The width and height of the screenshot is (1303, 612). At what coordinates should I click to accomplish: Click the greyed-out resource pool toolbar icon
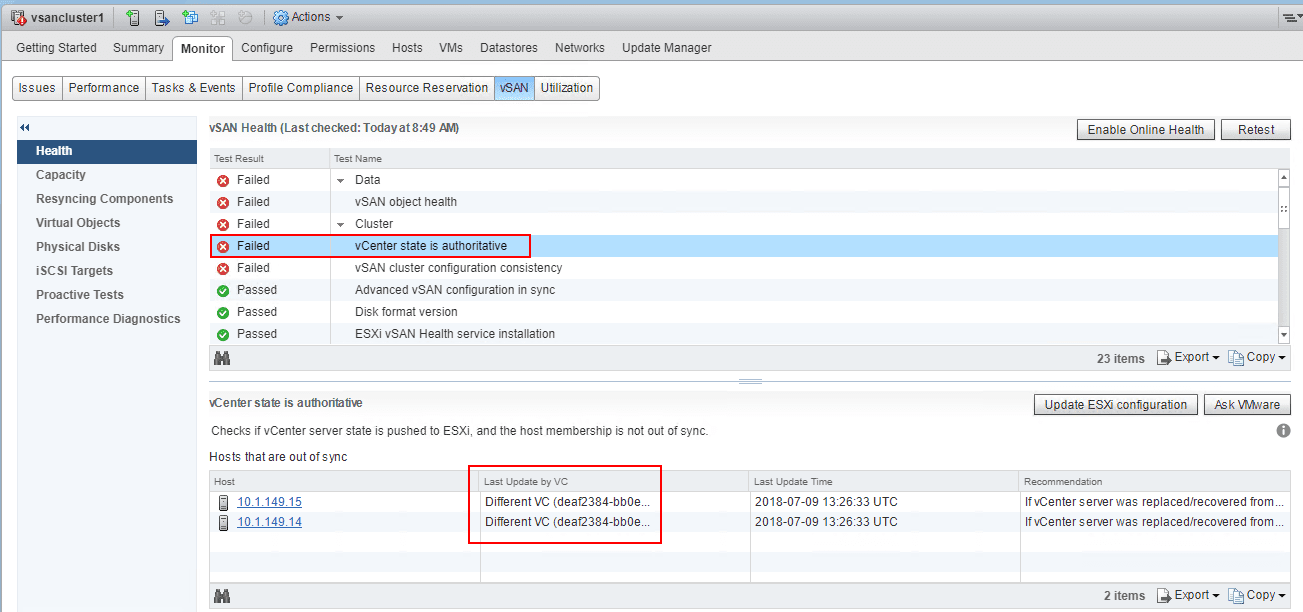(246, 17)
